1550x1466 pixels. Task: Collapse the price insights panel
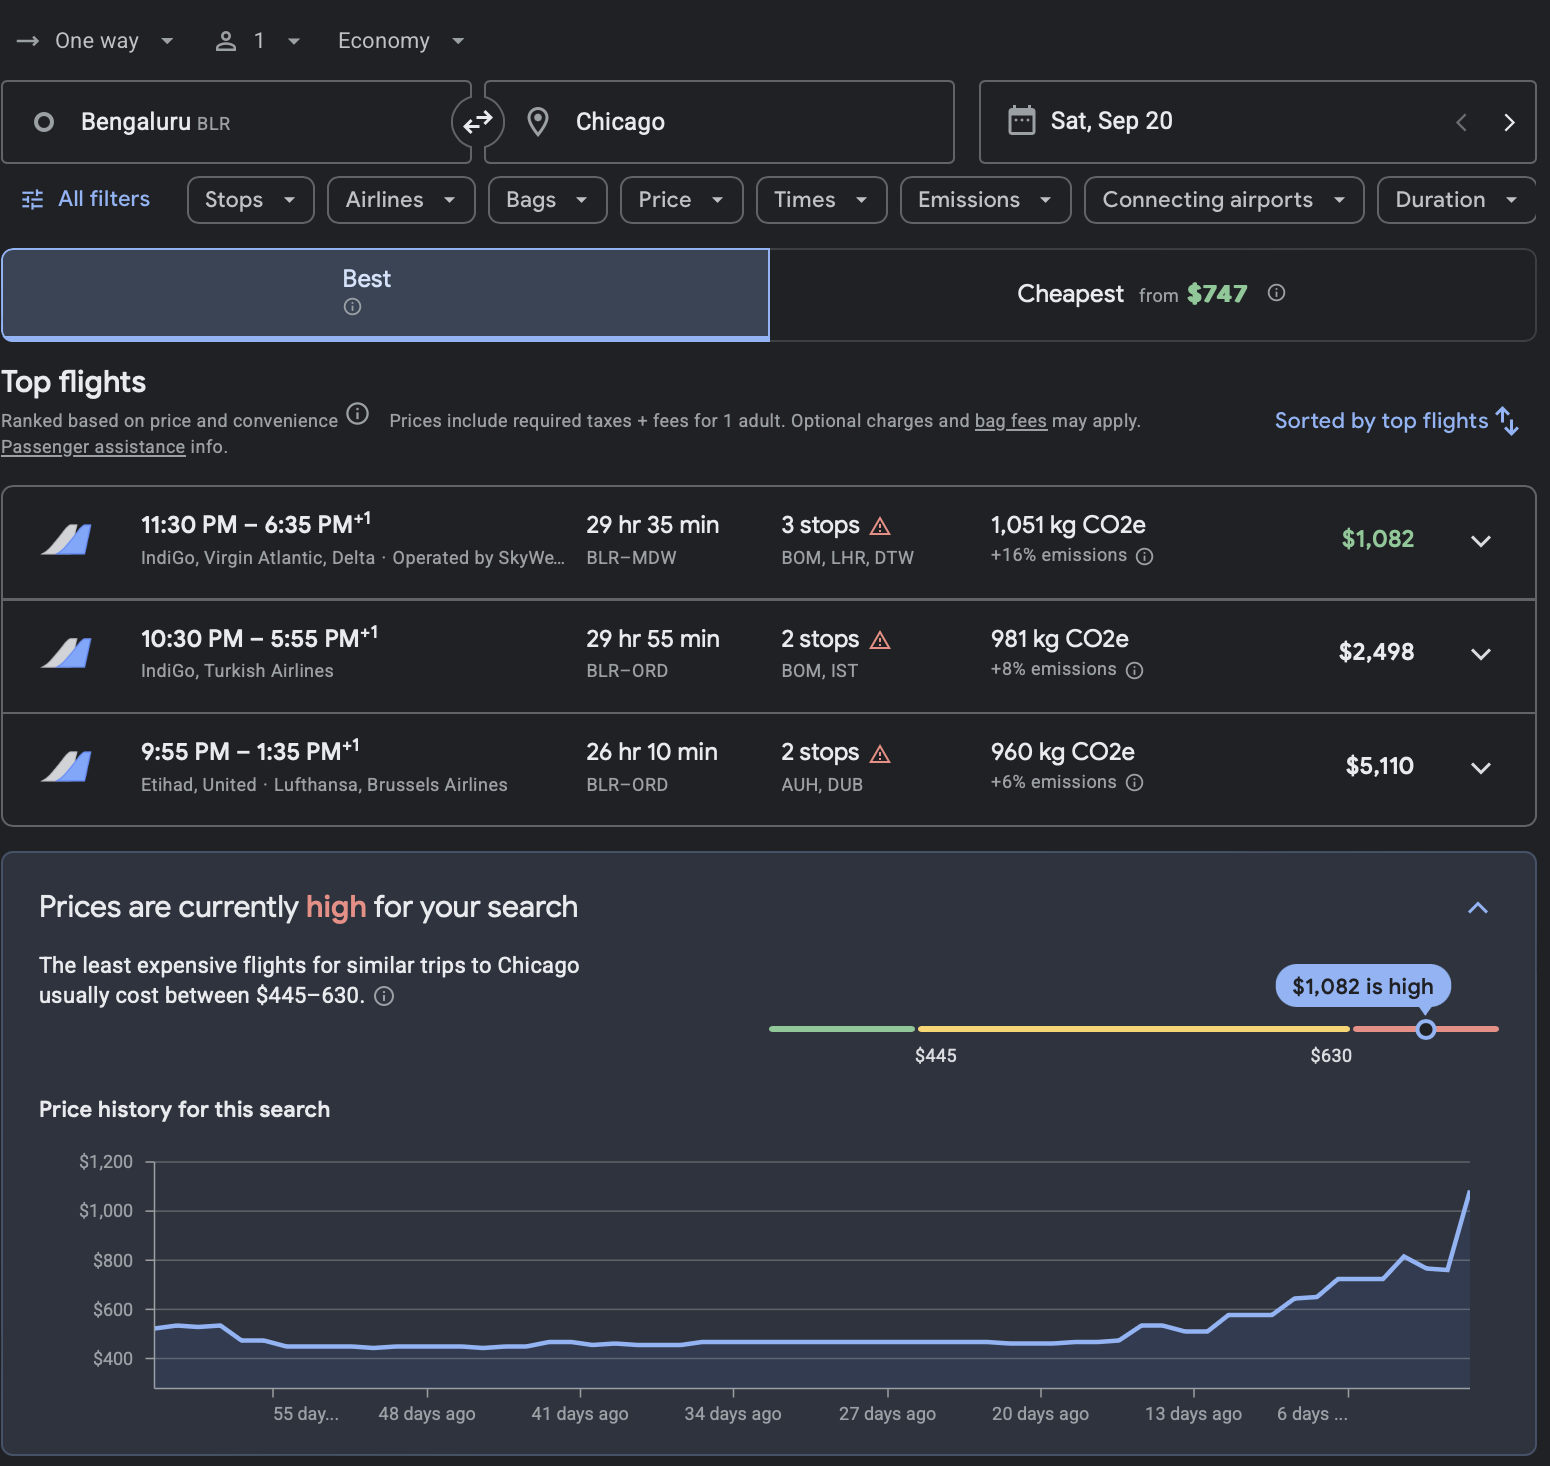point(1478,908)
